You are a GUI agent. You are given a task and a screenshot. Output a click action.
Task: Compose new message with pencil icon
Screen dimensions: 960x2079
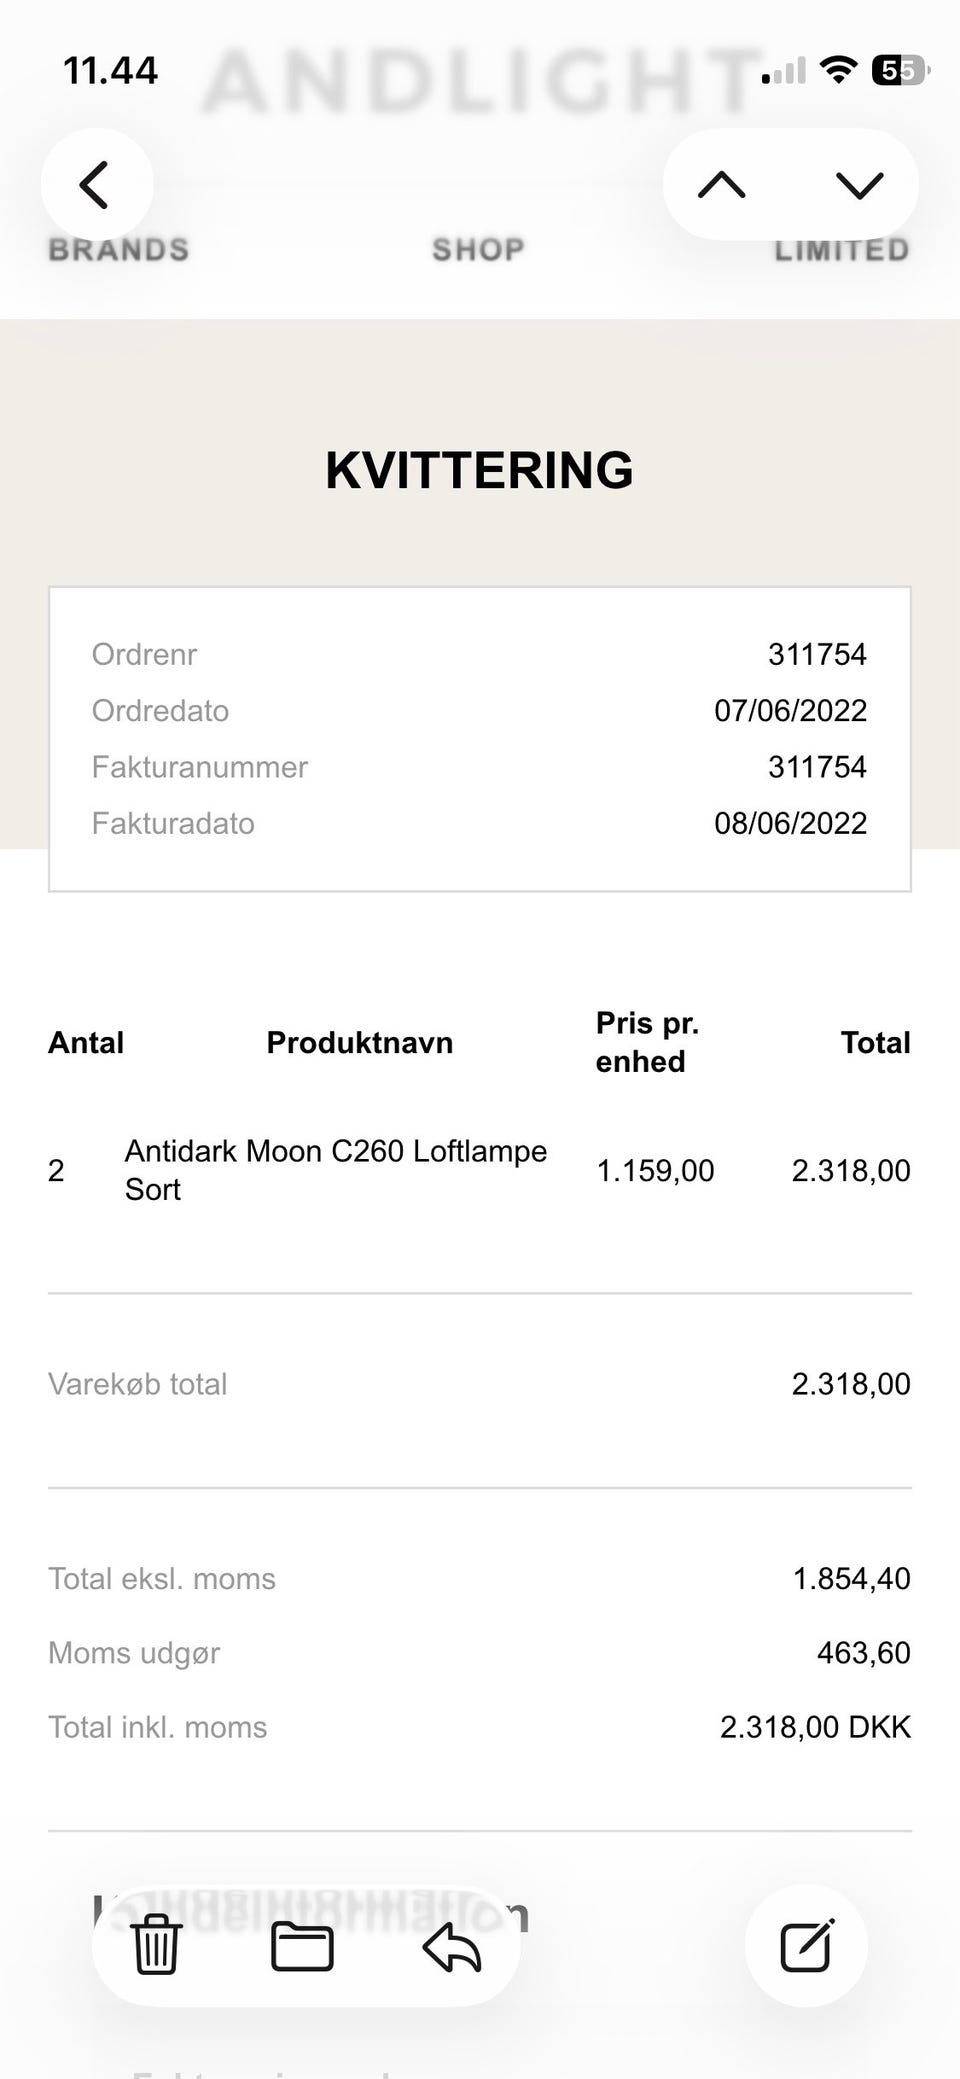tap(806, 1945)
